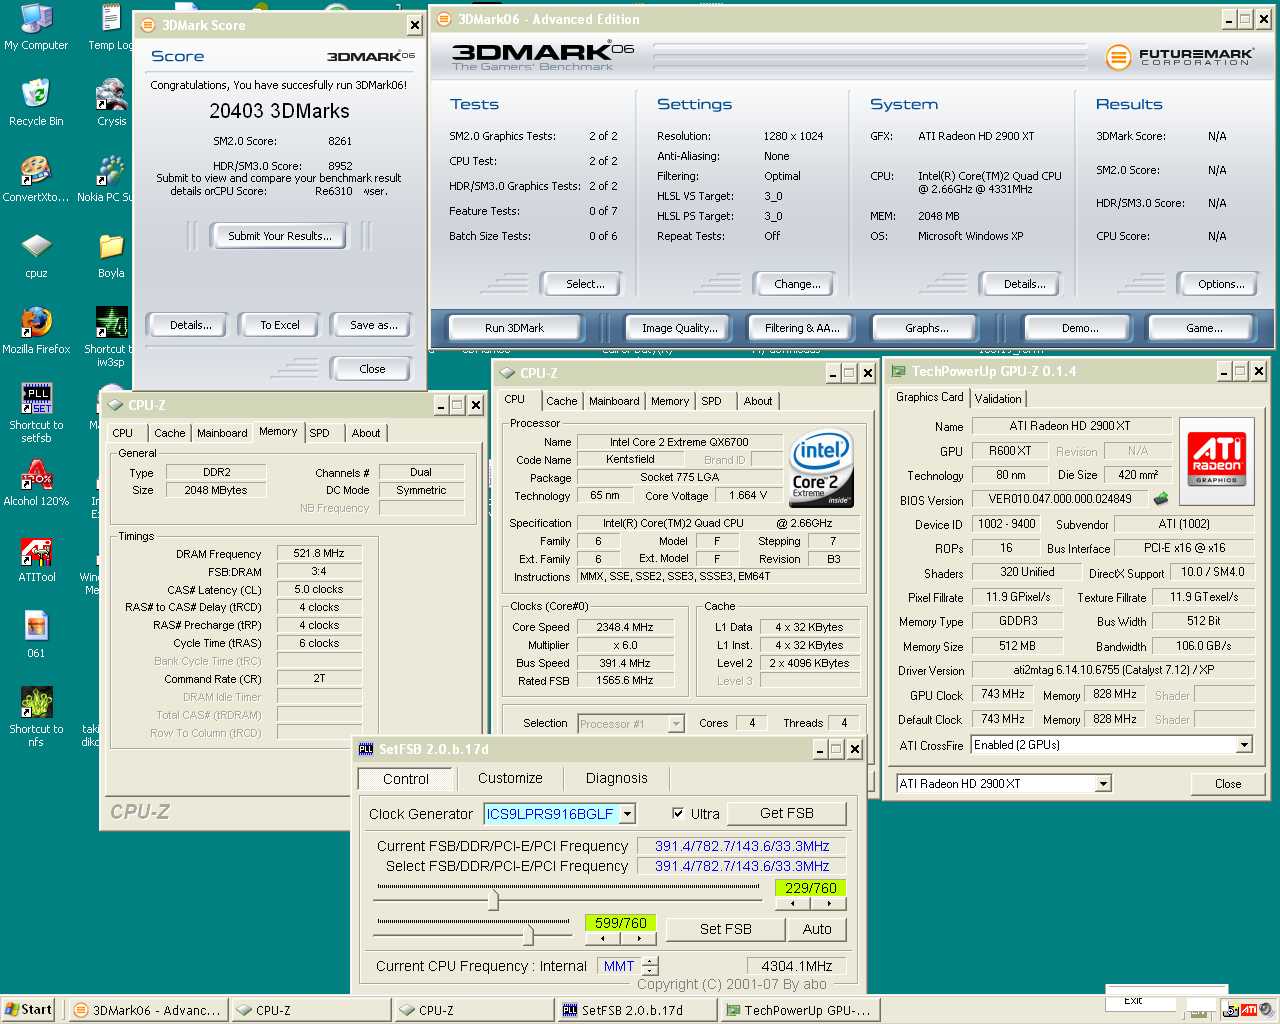Click the upper FSB slider thumb in SetFSB
This screenshot has width=1280, height=1024.
click(x=493, y=901)
